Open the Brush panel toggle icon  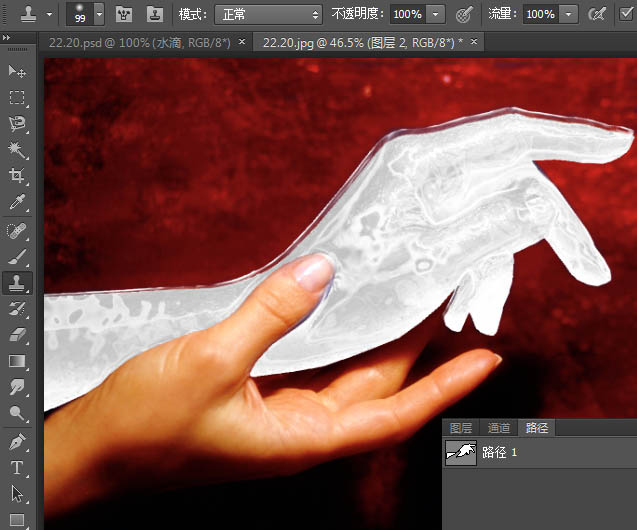coord(124,15)
